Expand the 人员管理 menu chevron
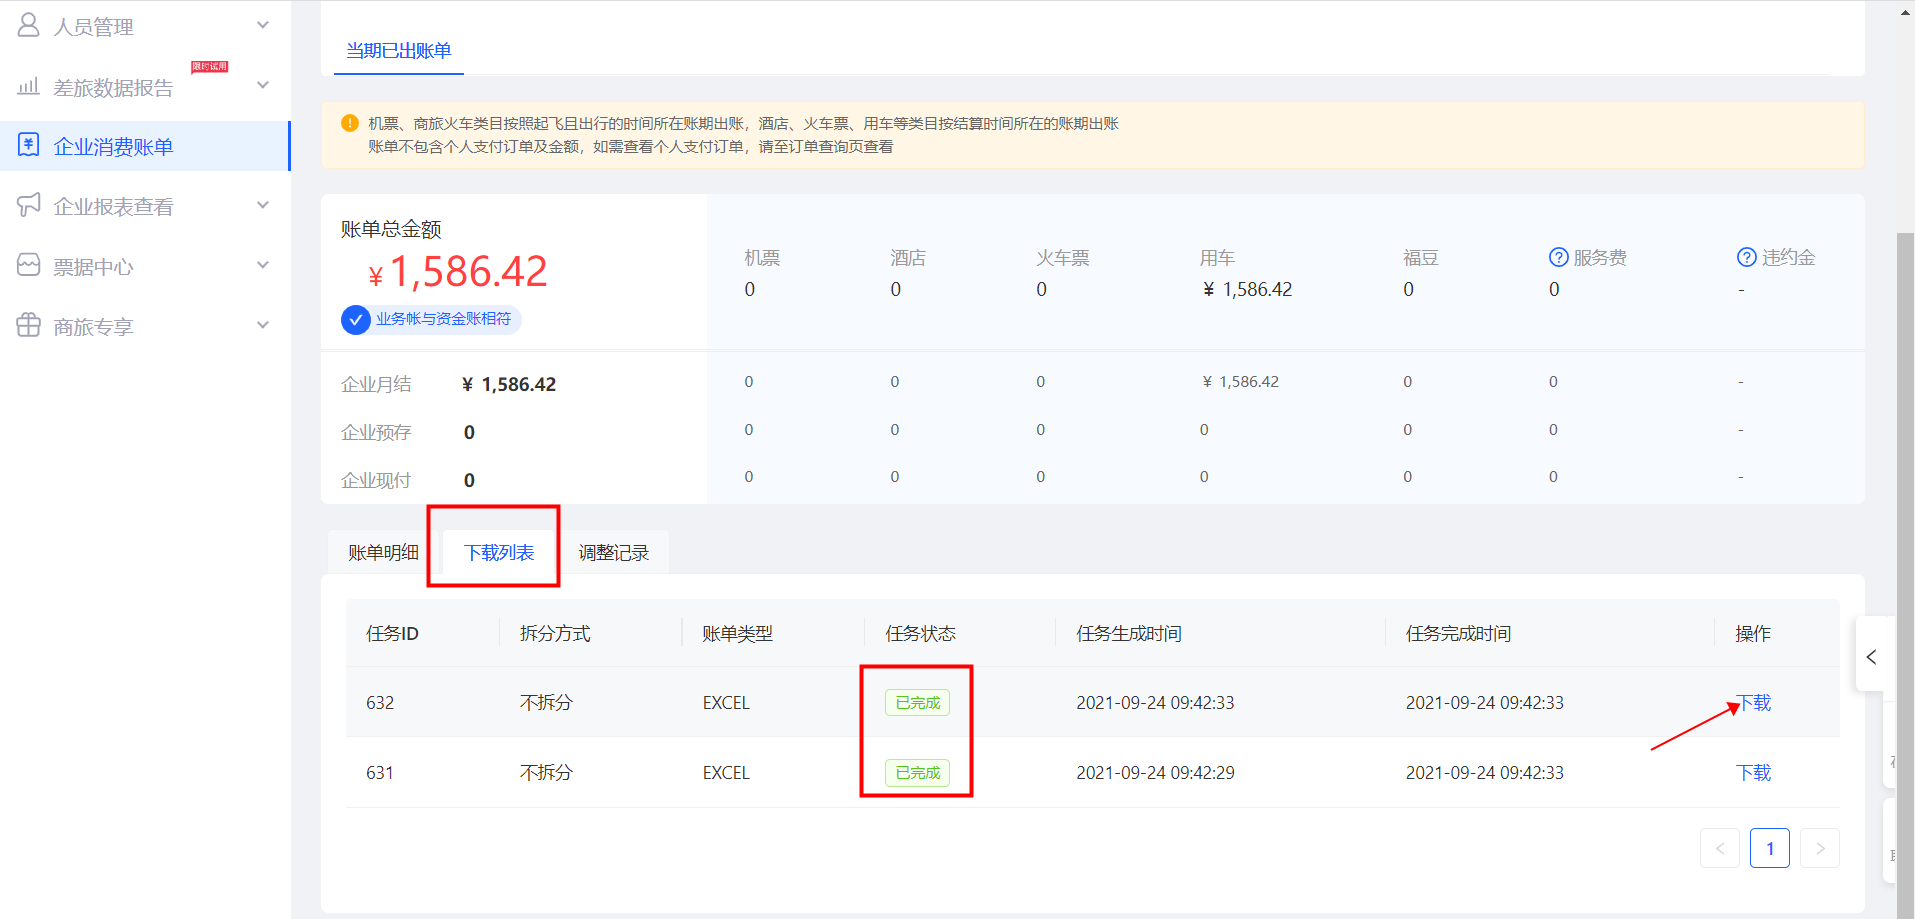Viewport: 1915px width, 919px height. pyautogui.click(x=263, y=25)
